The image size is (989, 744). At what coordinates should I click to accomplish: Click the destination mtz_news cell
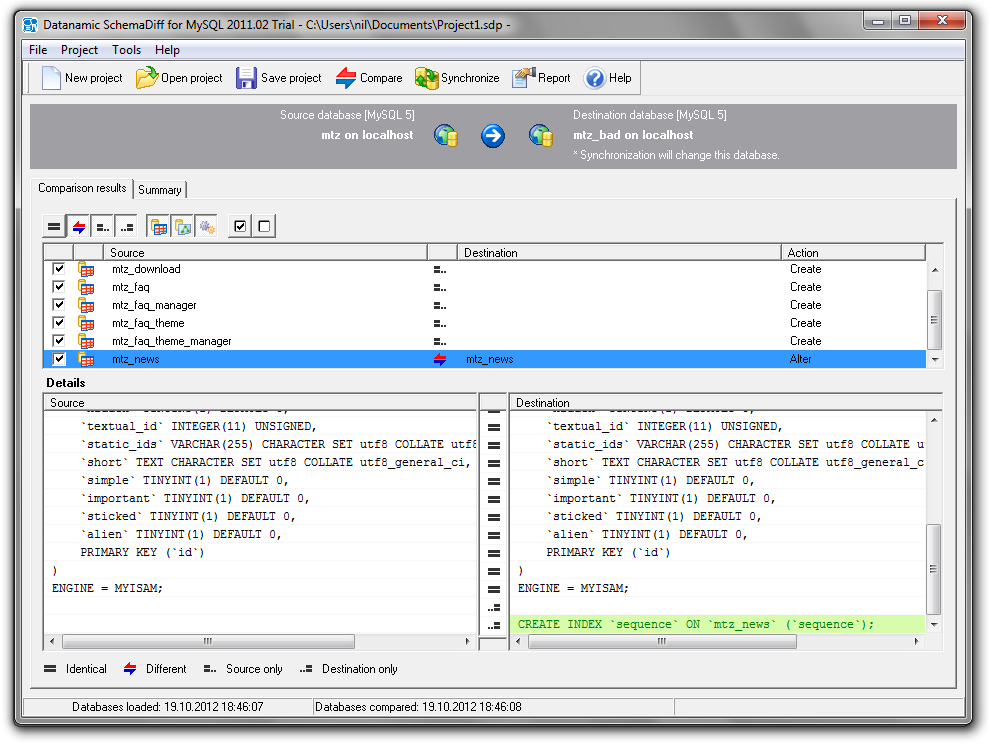[489, 359]
